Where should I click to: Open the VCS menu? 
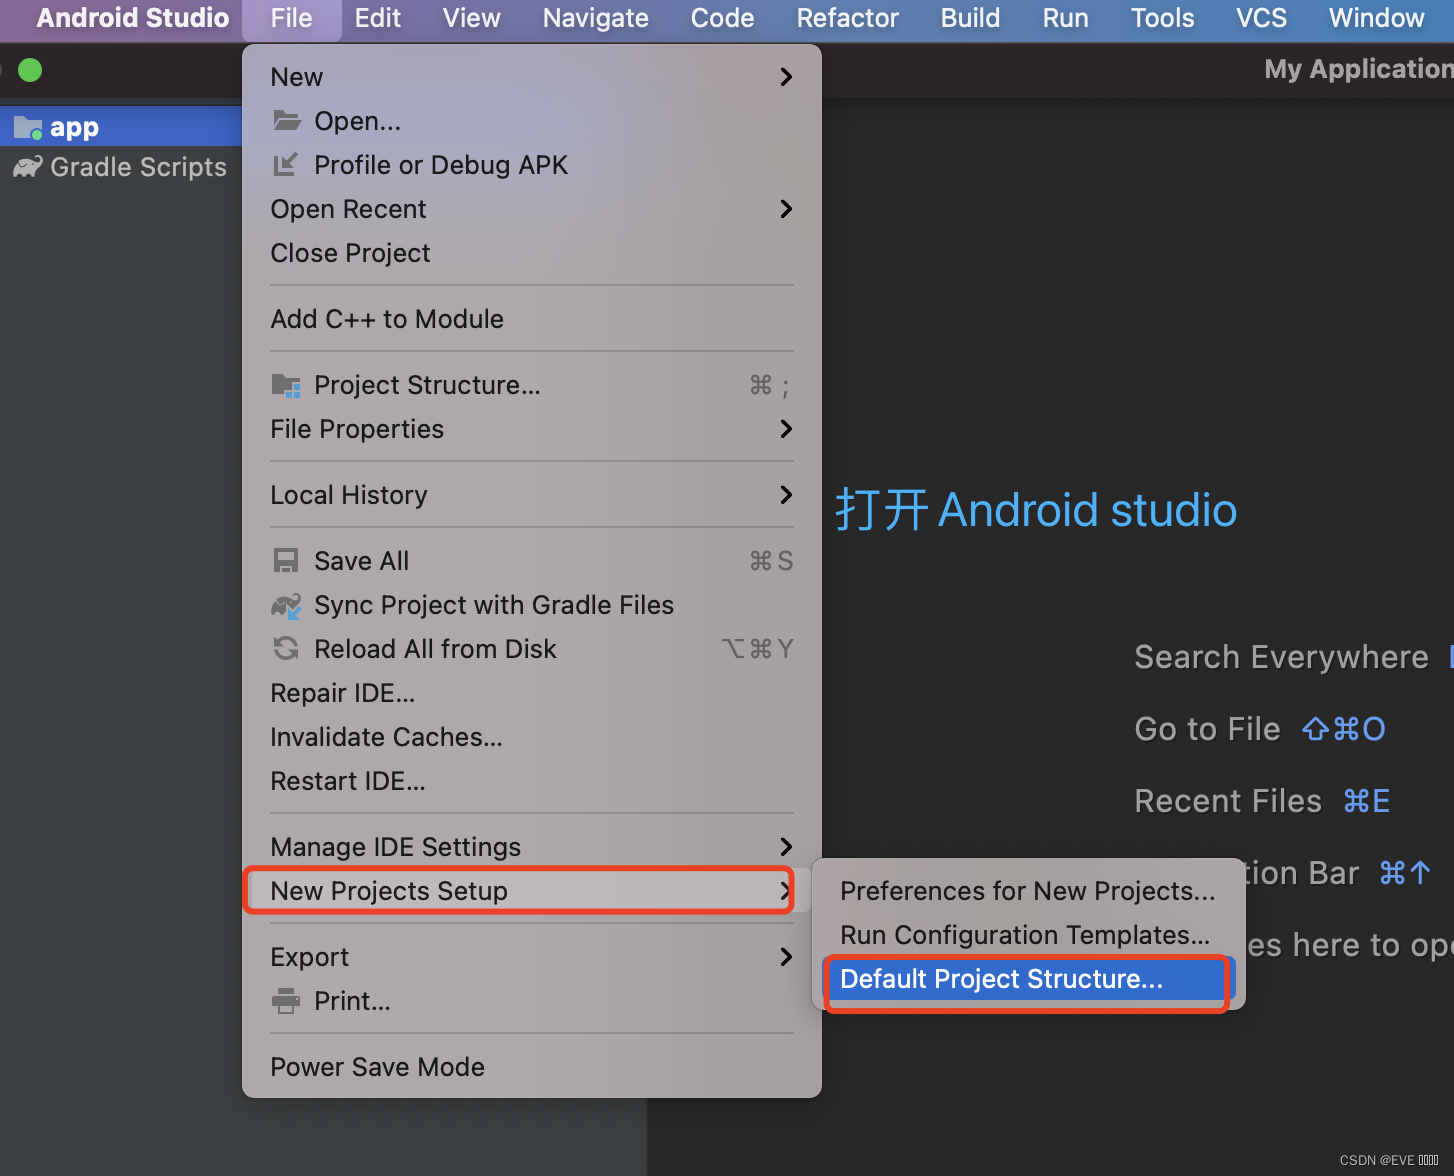[1262, 18]
